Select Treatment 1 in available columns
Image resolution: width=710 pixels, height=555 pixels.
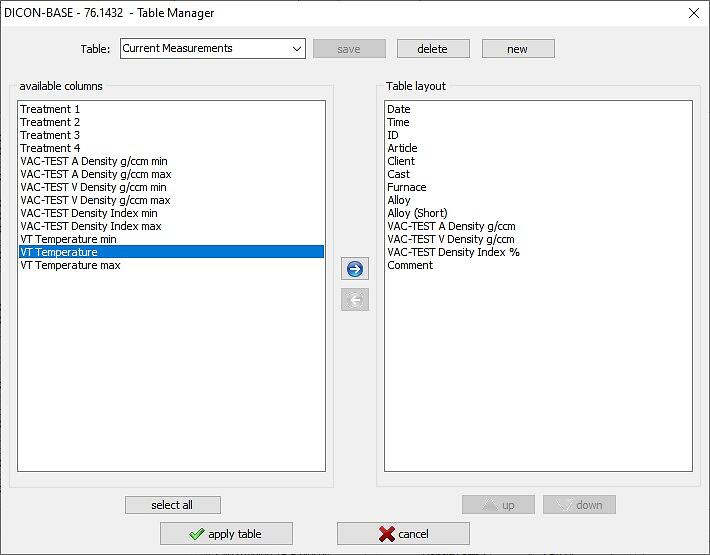click(x=50, y=109)
